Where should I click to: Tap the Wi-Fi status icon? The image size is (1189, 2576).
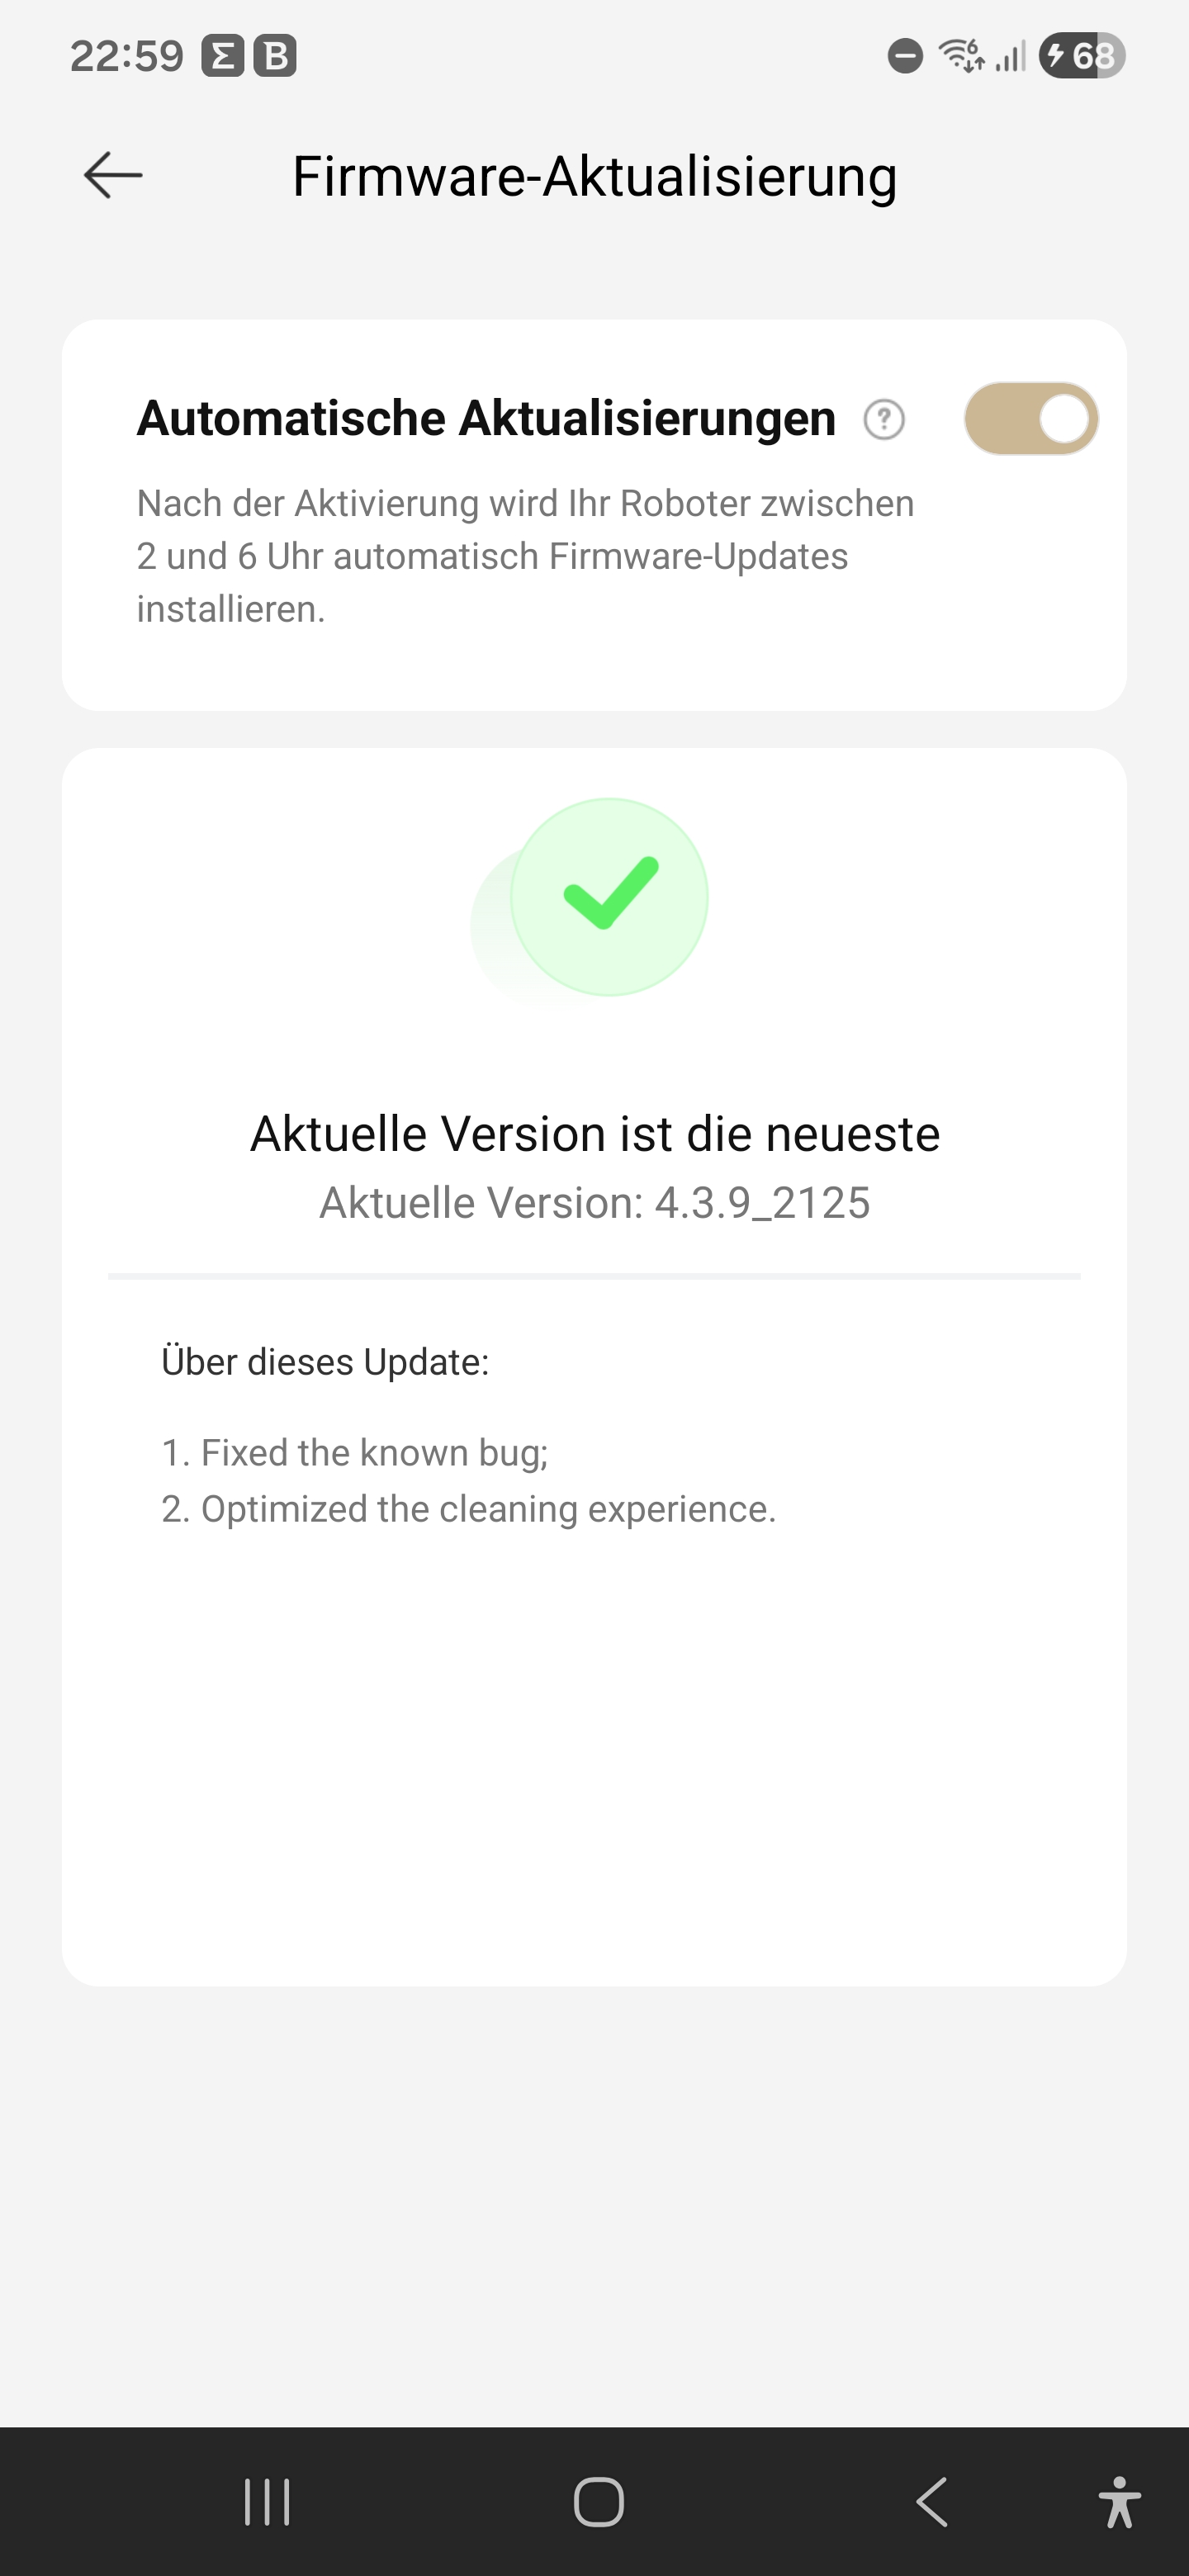962,55
